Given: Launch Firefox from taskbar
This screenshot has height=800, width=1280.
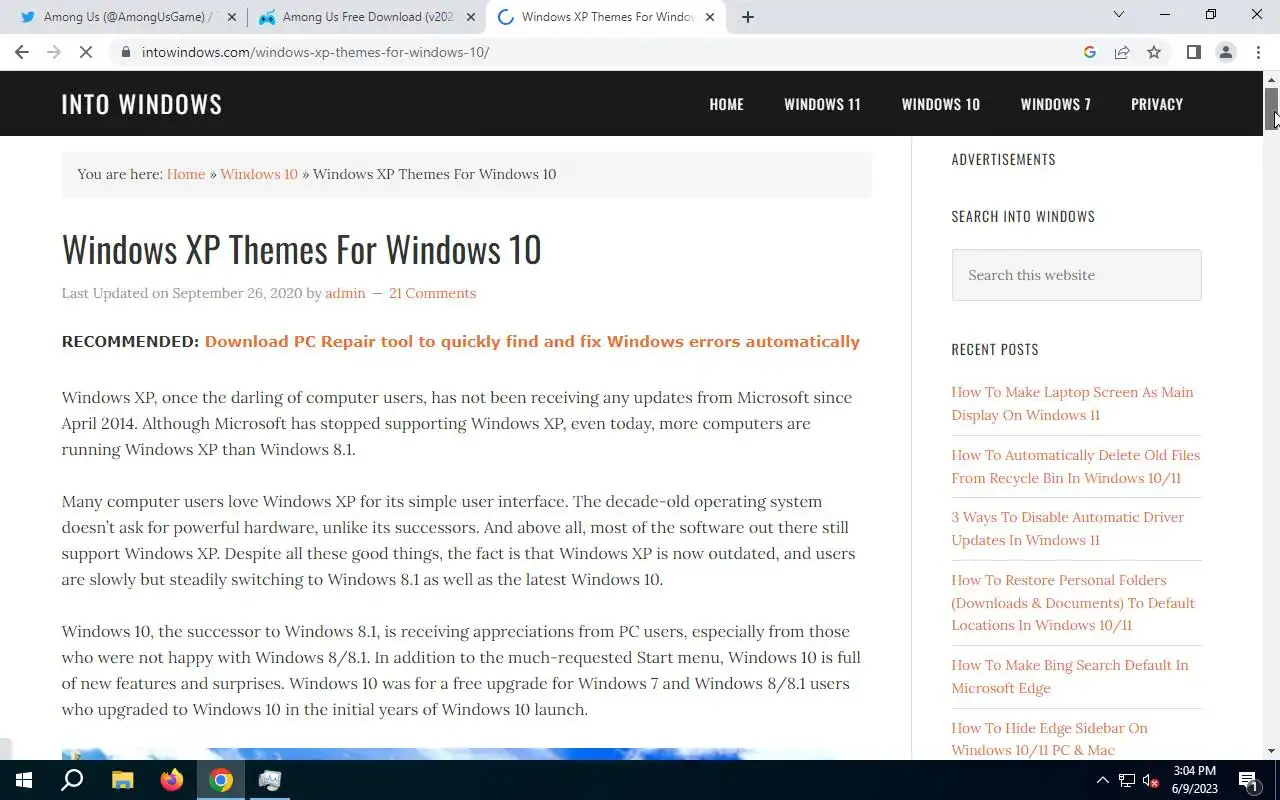Looking at the screenshot, I should (x=172, y=780).
